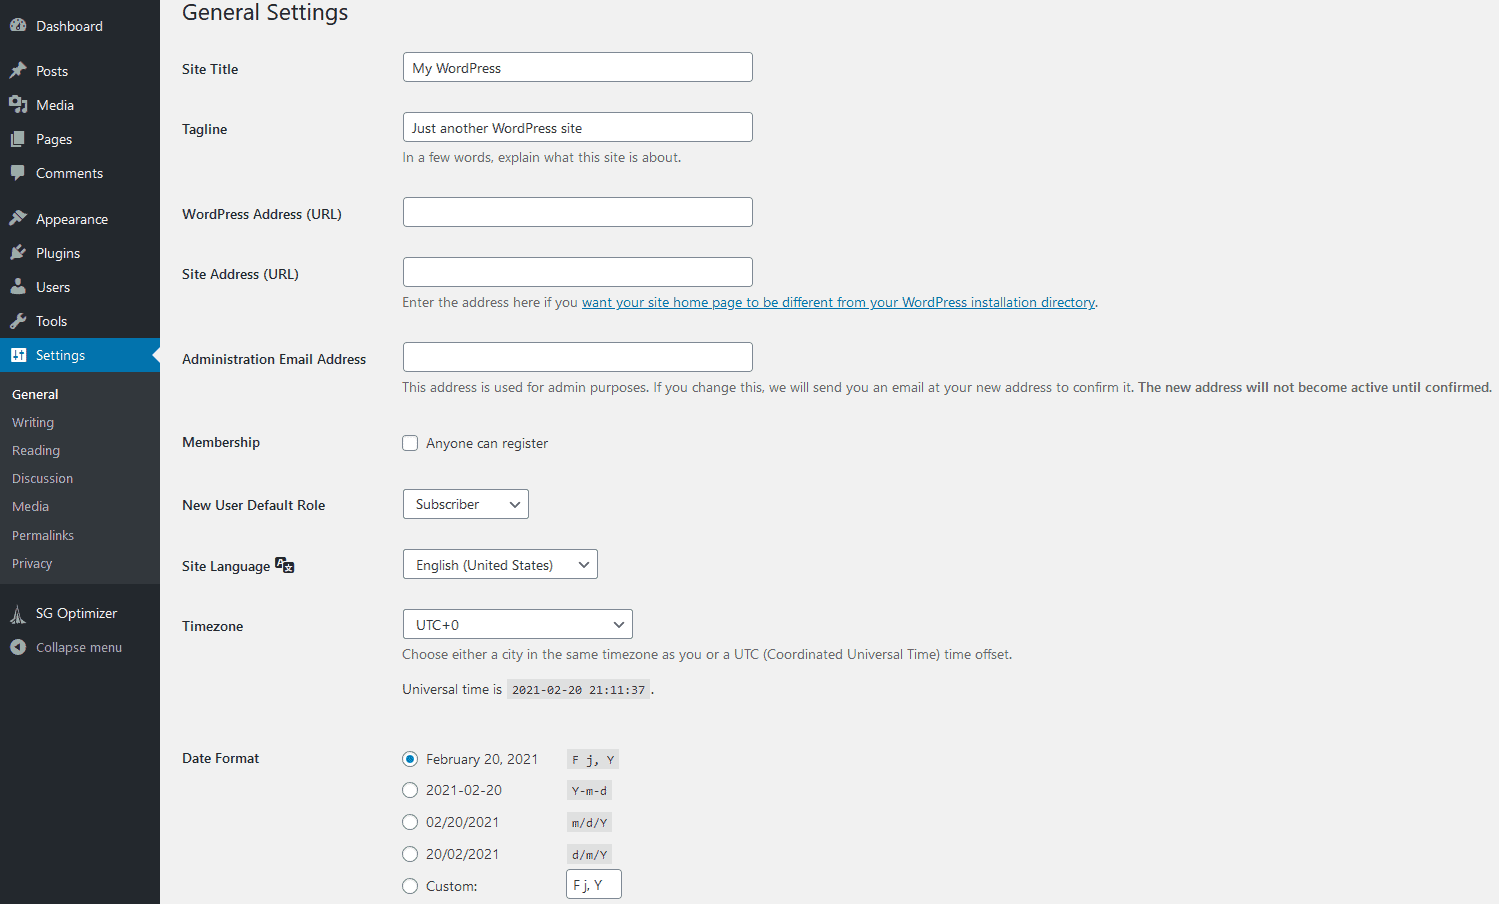
Task: Go to the General settings submenu
Action: 35,394
